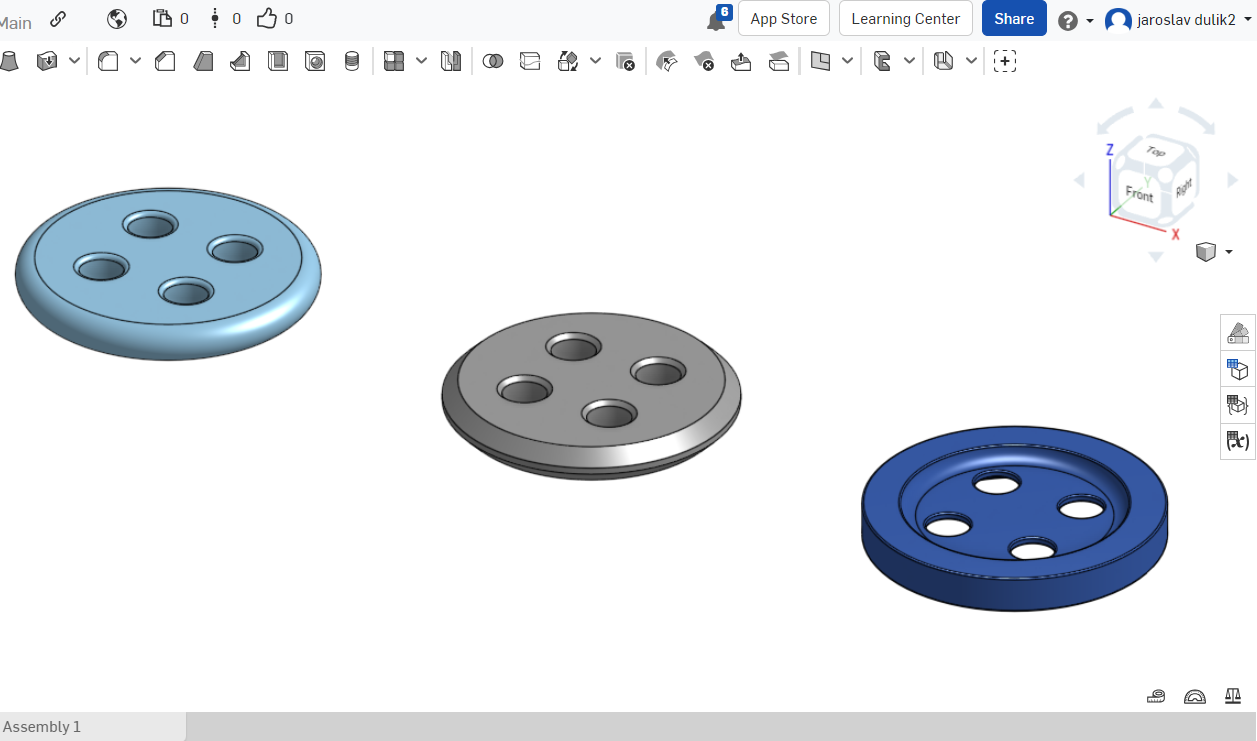Open Mass properties using the scale icon
This screenshot has height=741, width=1257.
pyautogui.click(x=1232, y=696)
